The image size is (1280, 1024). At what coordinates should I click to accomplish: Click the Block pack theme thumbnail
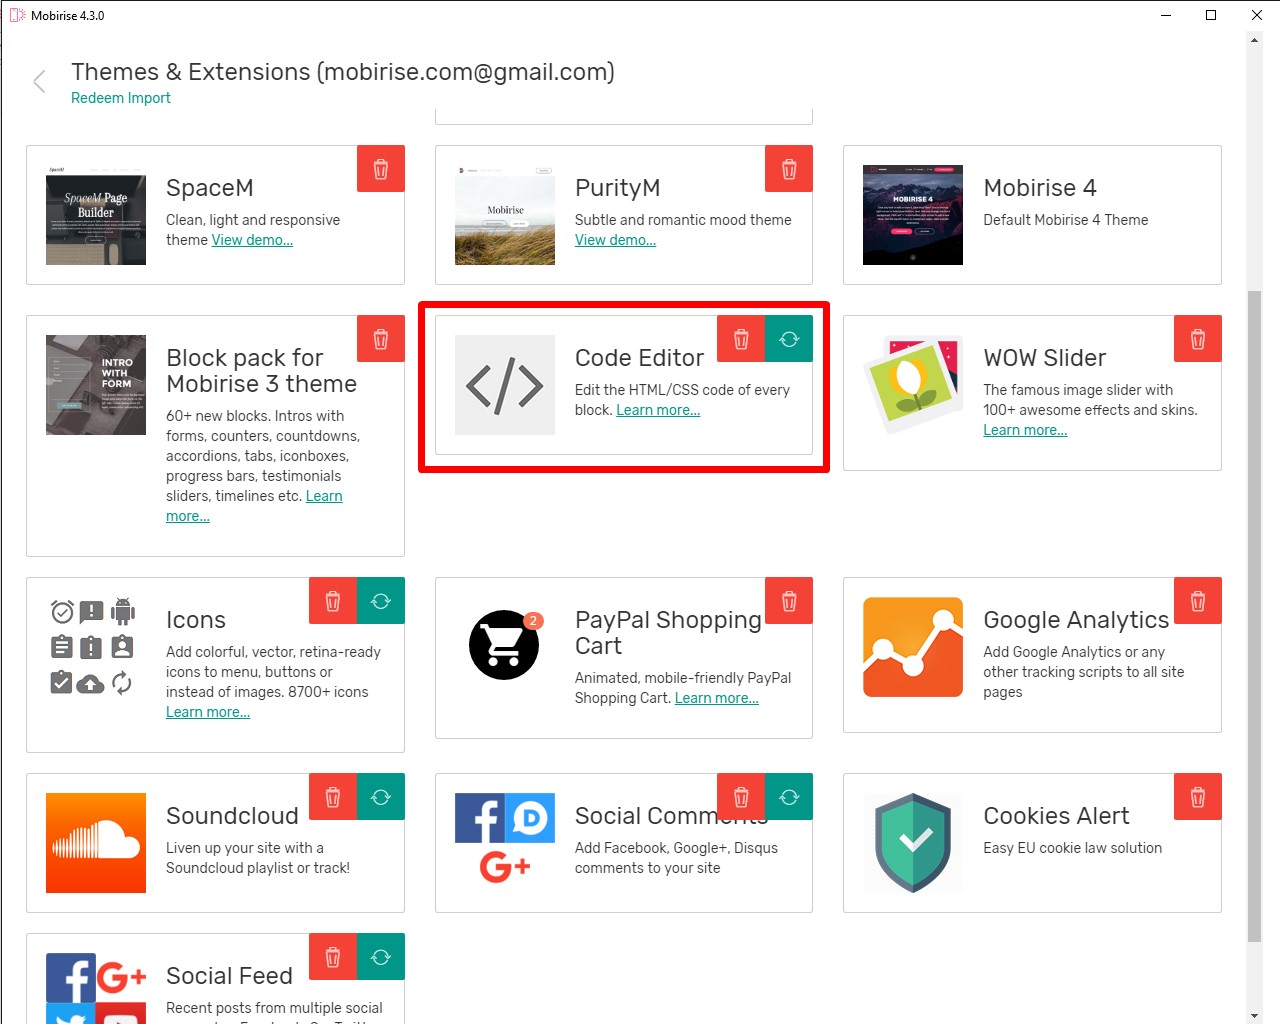coord(96,385)
